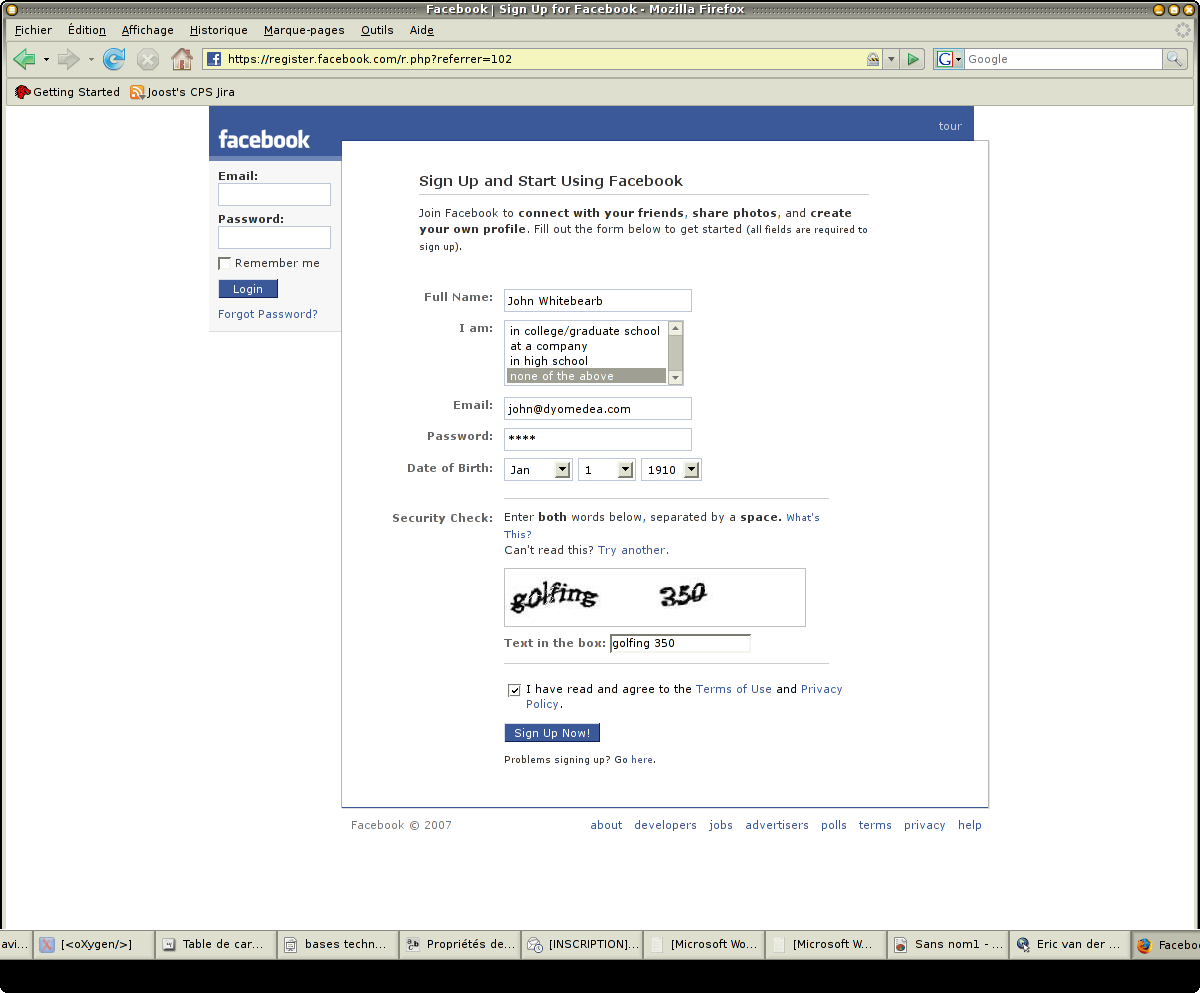Select 'in high school' in the list
Viewport: 1200px width, 993px height.
tap(548, 361)
